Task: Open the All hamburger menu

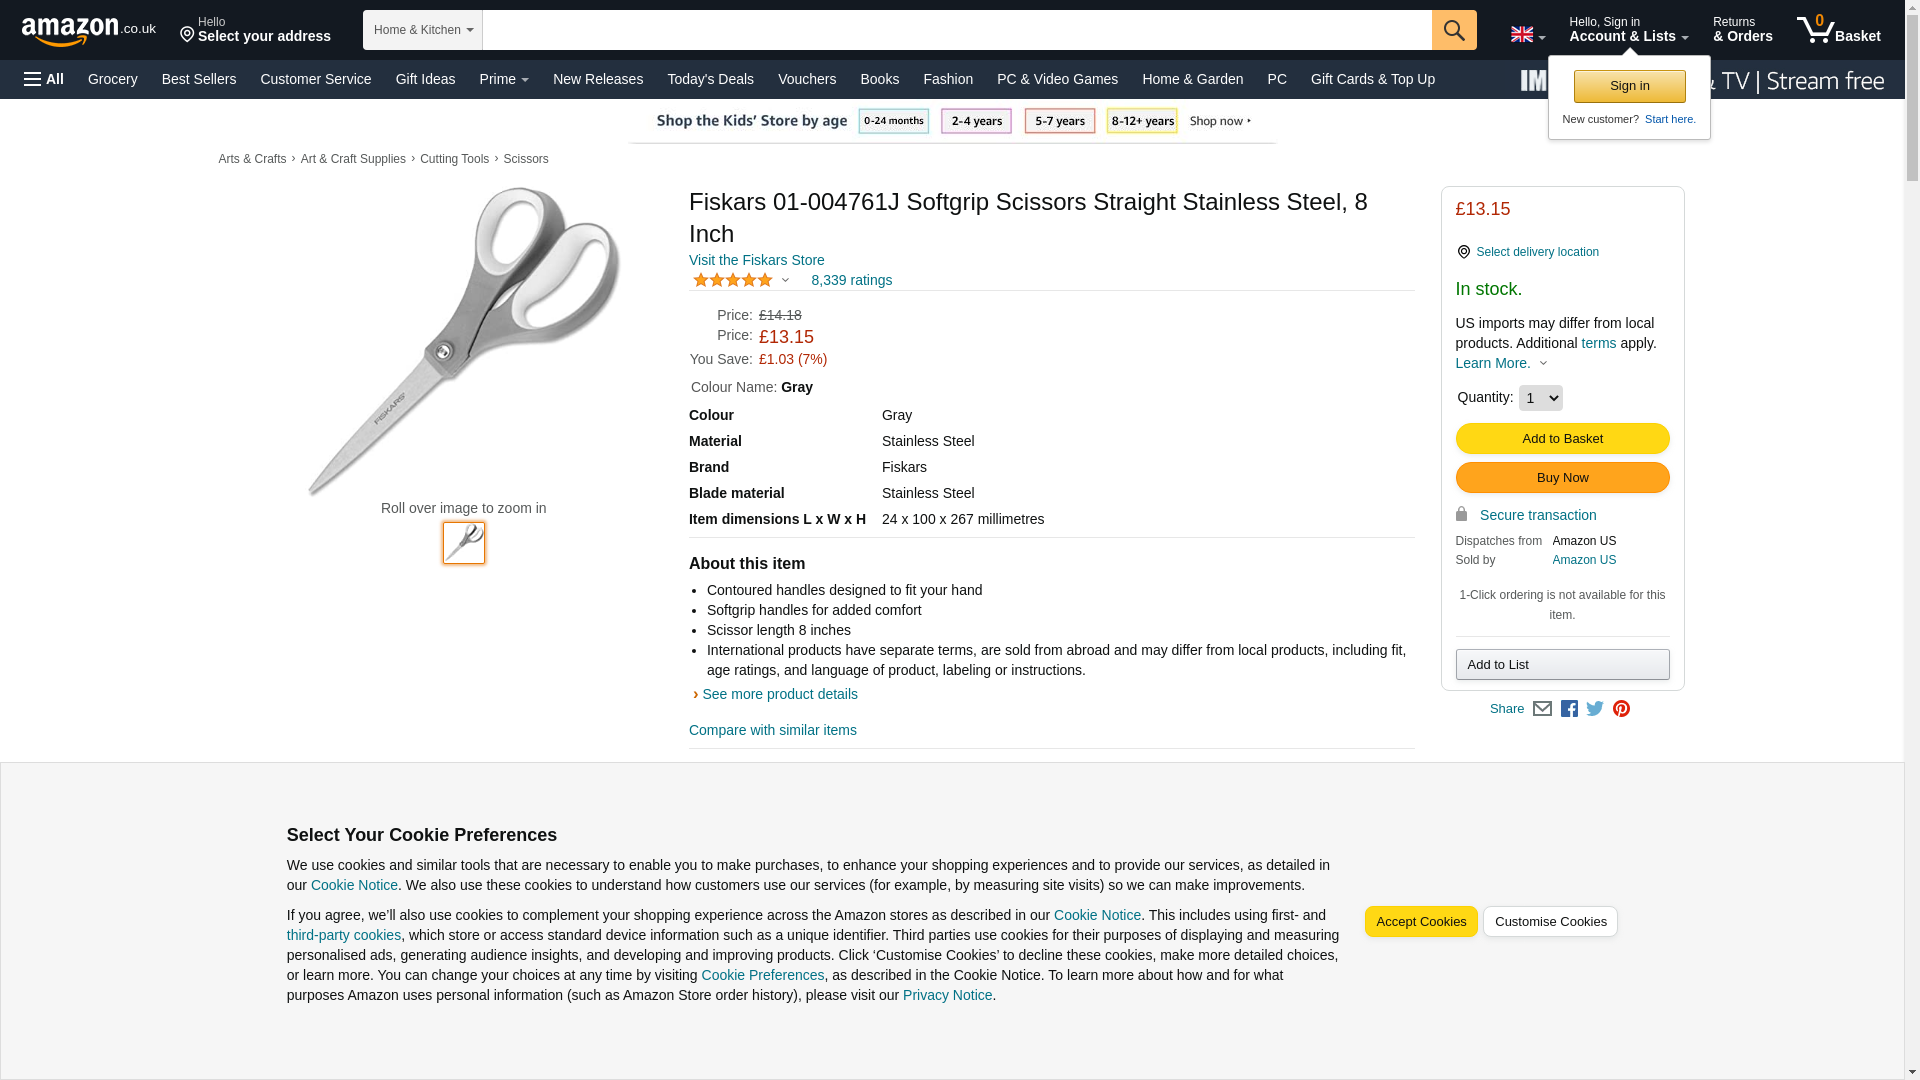Action: point(44,79)
